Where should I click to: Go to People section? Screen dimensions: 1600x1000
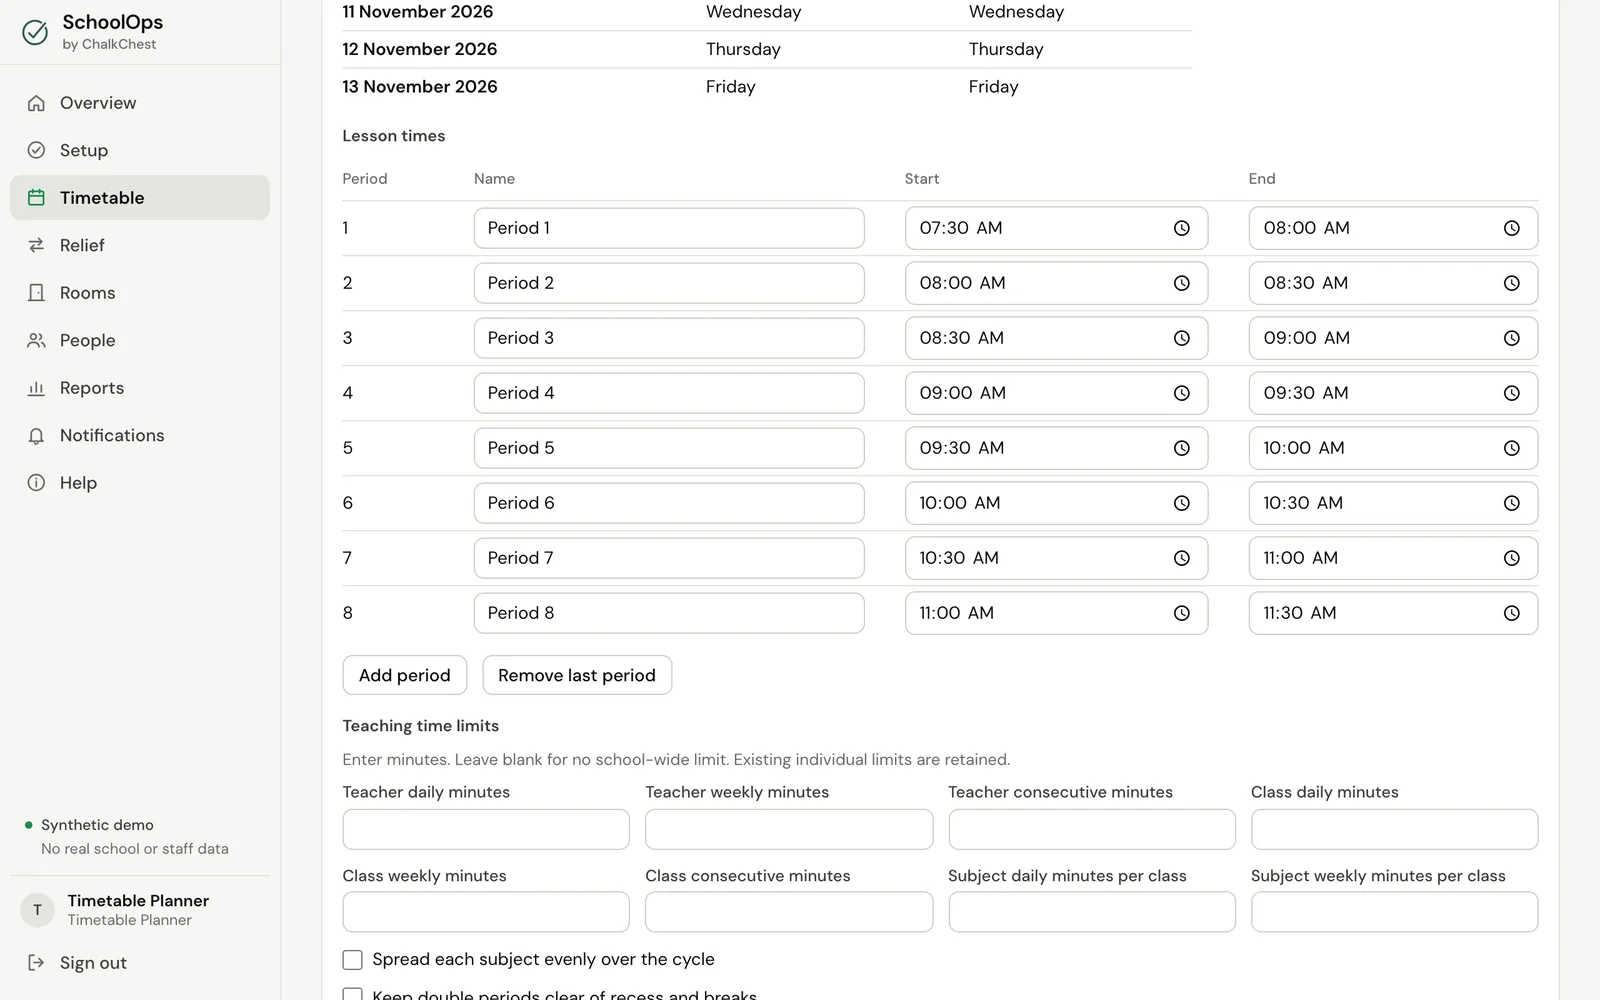tap(140, 340)
